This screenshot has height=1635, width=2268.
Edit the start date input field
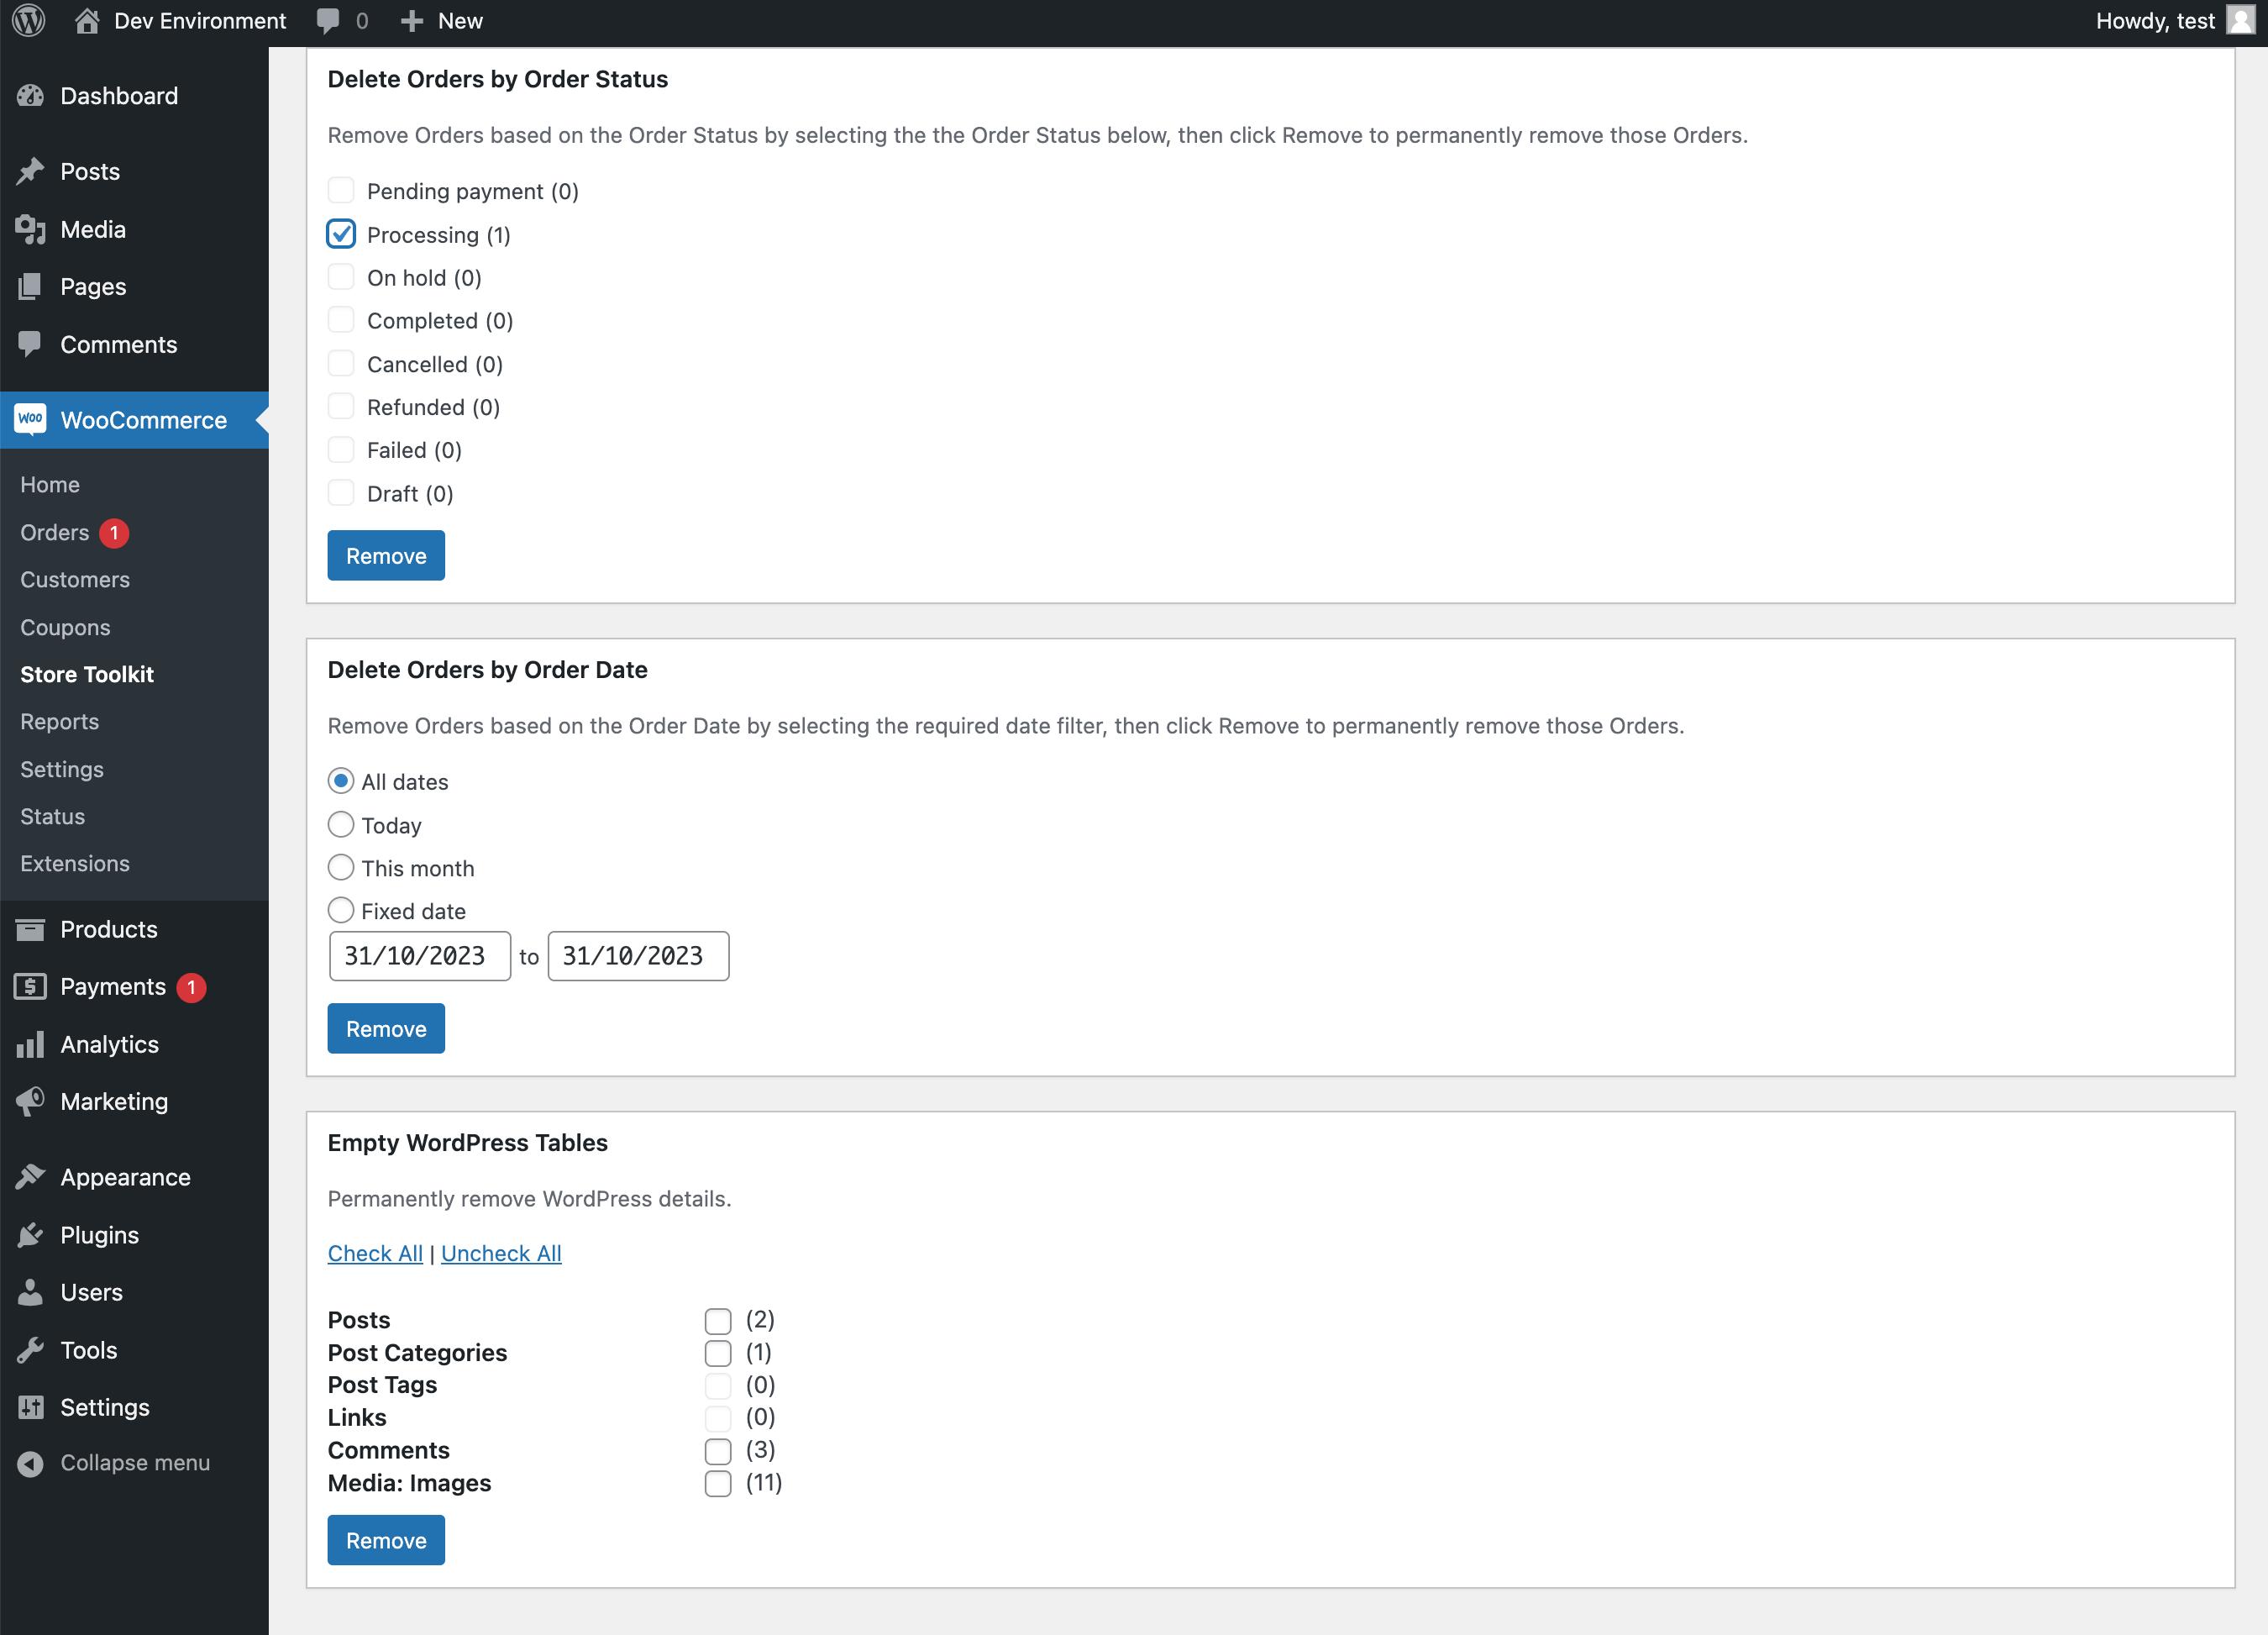click(x=417, y=957)
